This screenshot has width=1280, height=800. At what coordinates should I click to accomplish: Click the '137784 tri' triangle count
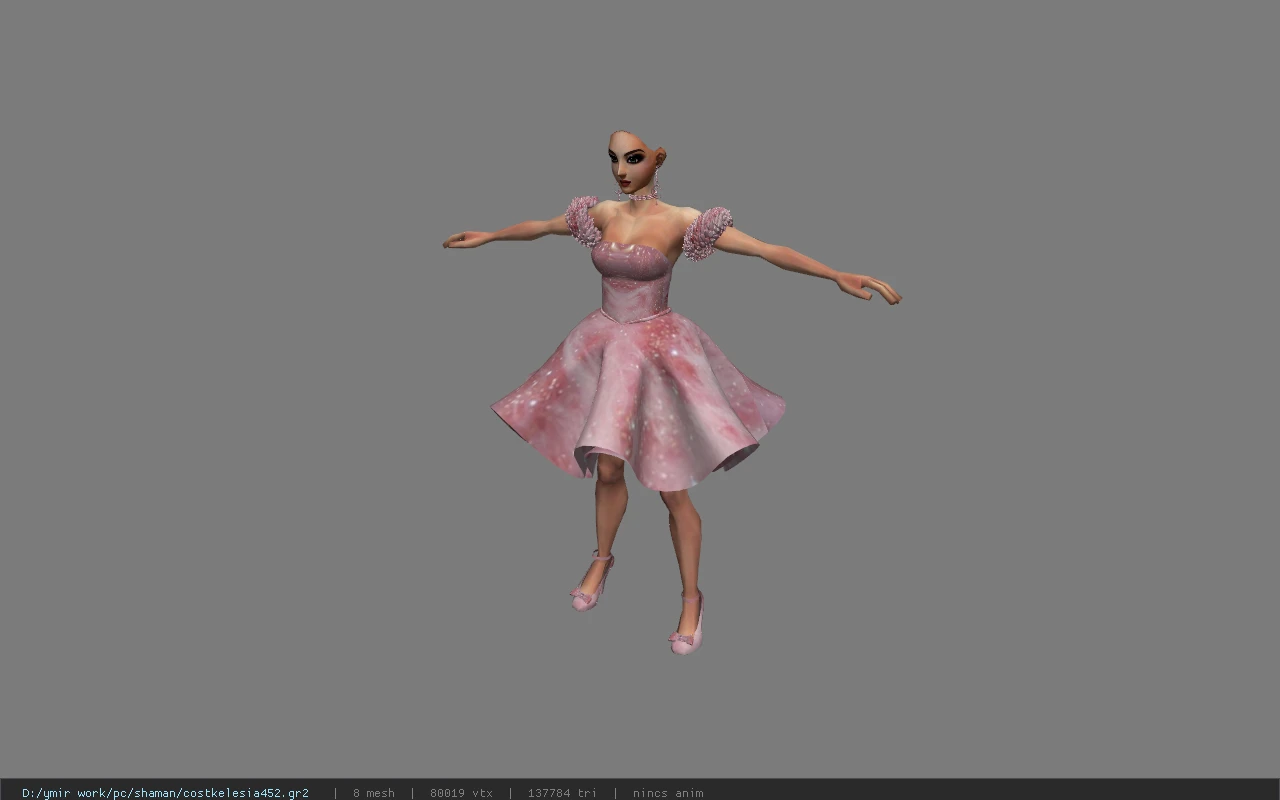pos(562,793)
